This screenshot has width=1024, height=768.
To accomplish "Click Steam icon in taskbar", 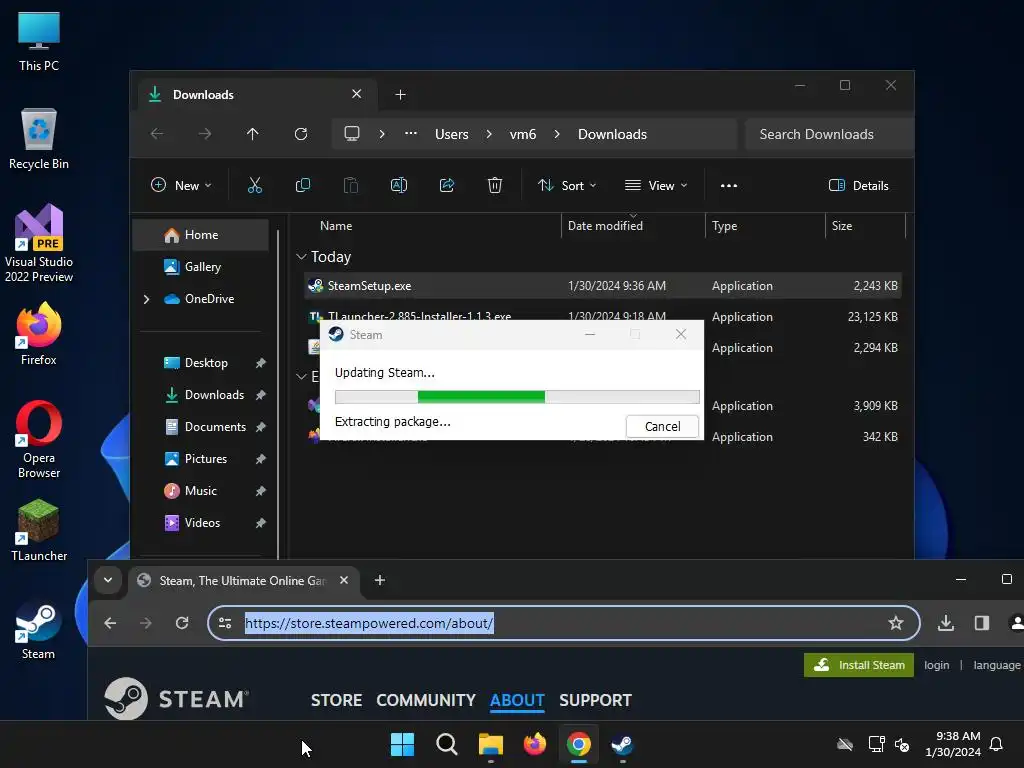I will tap(622, 744).
